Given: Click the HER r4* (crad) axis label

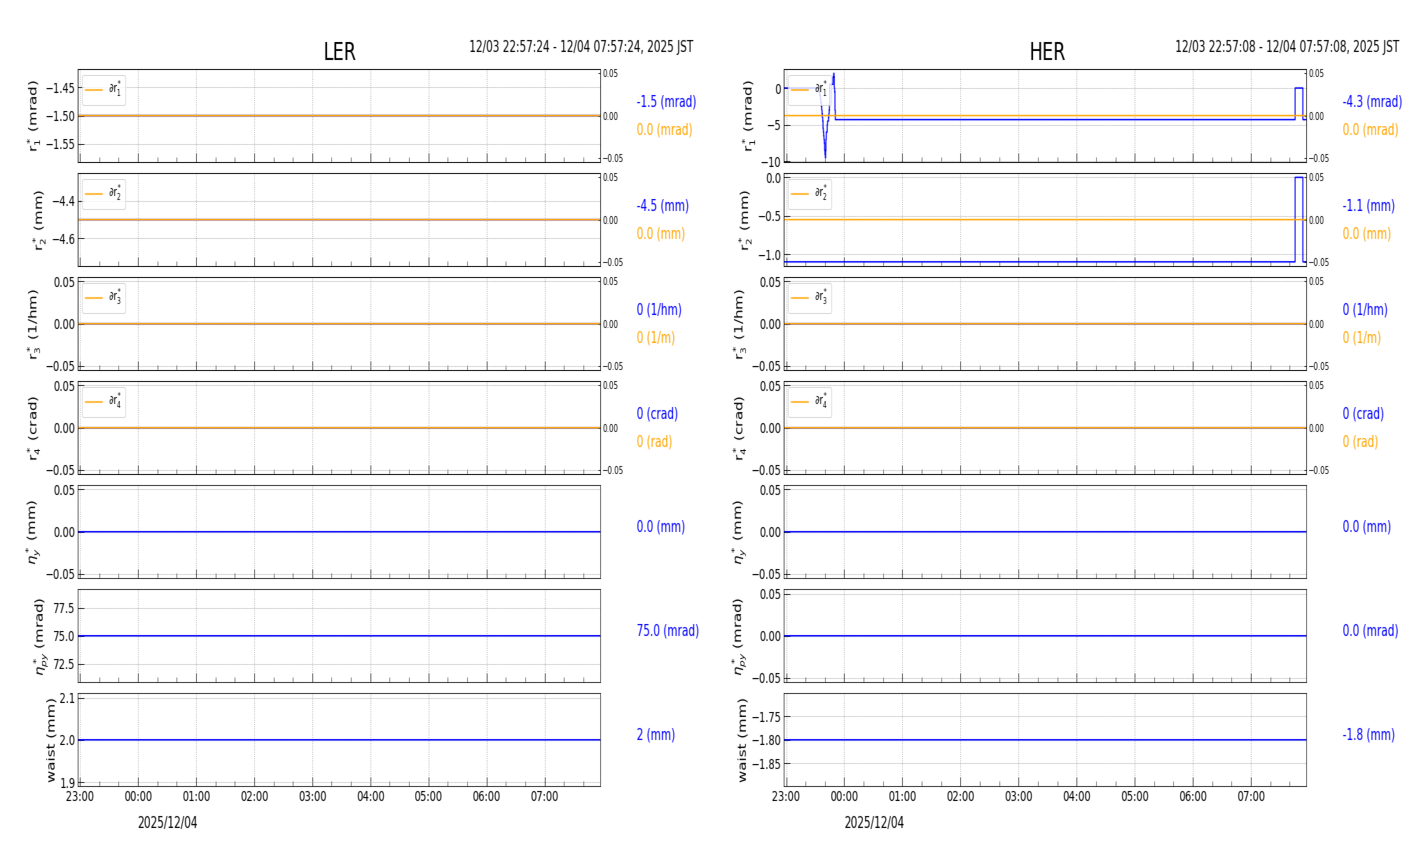Looking at the screenshot, I should pyautogui.click(x=740, y=428).
